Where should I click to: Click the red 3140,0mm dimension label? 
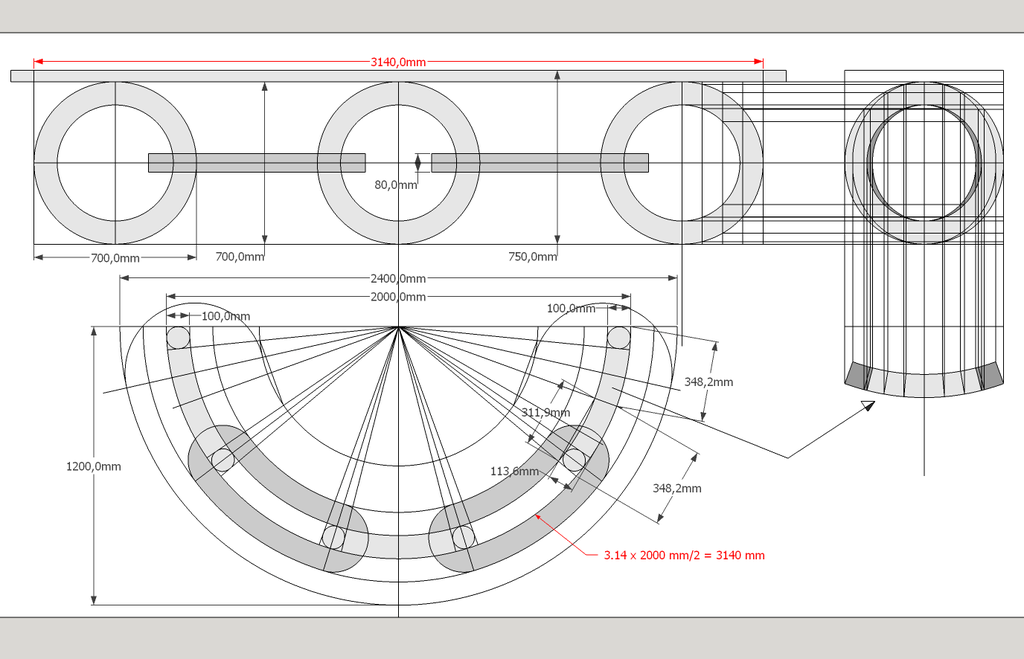398,62
